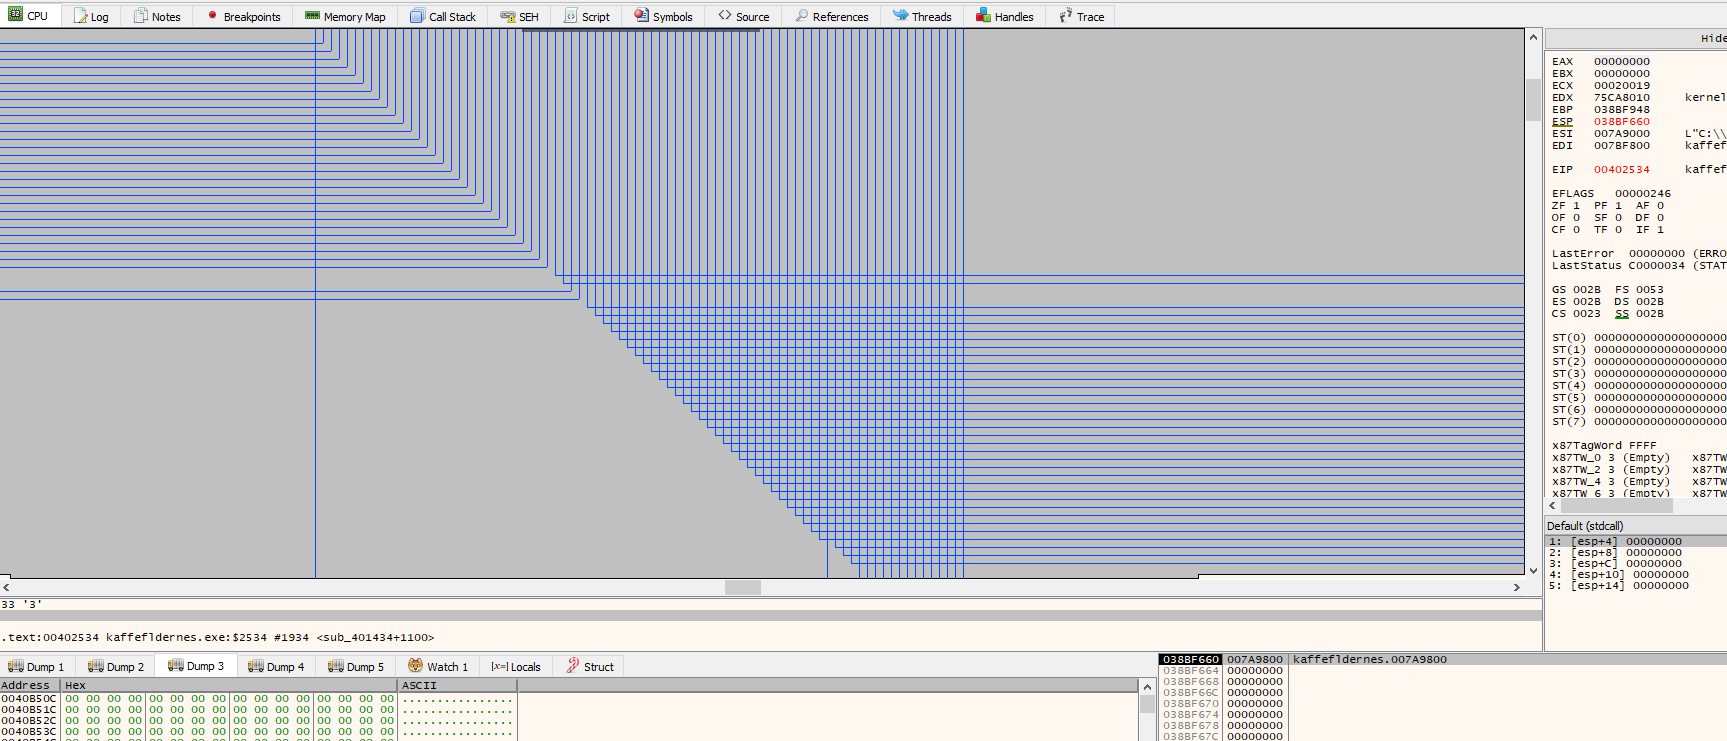
Task: Click the Trace icon
Action: click(1065, 16)
